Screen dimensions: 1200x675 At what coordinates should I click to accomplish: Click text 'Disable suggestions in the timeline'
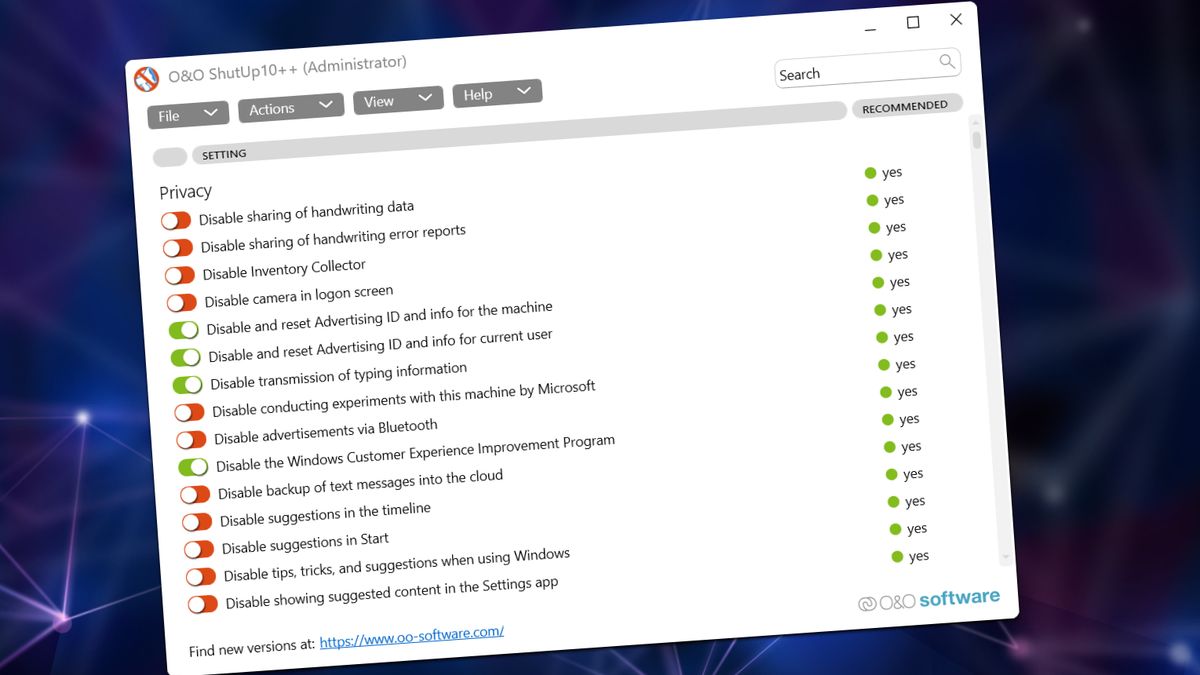pyautogui.click(x=325, y=514)
